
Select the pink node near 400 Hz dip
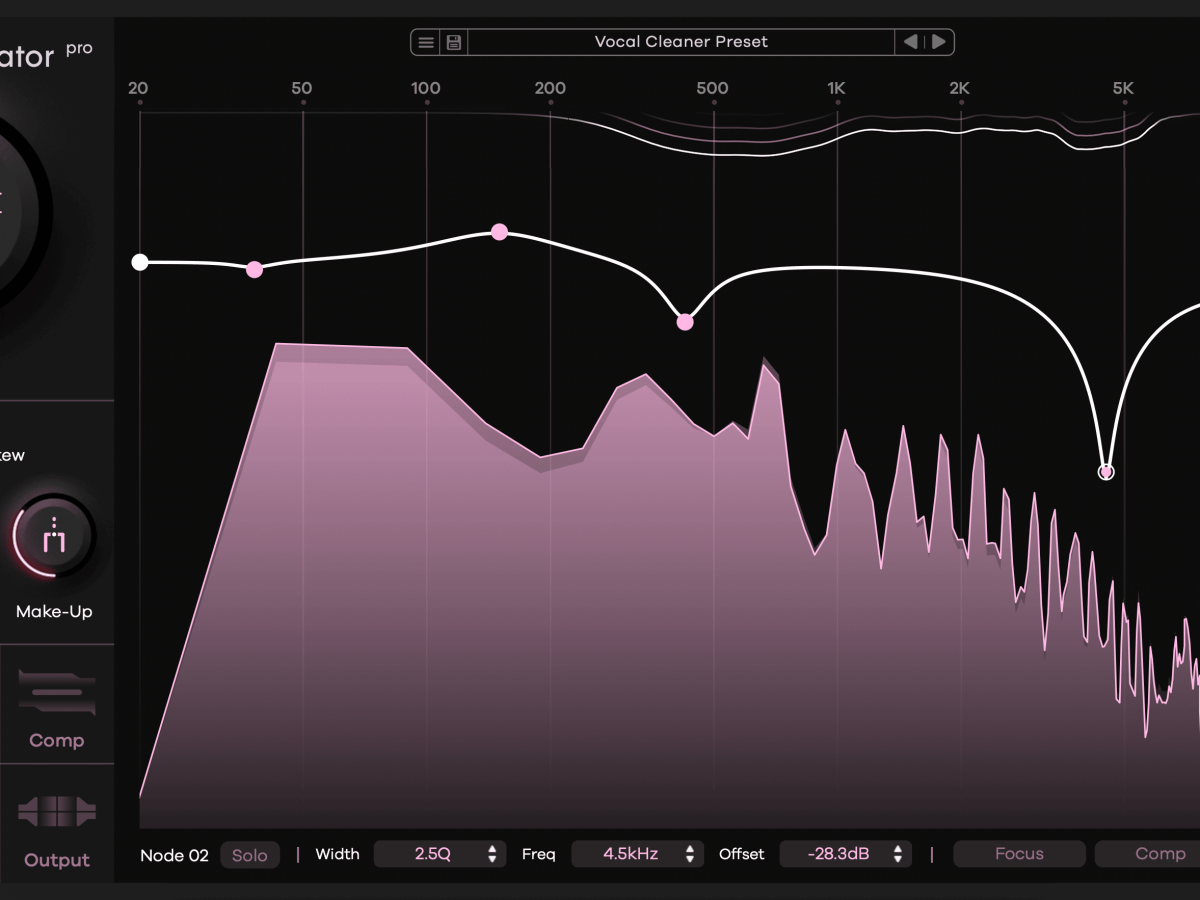pos(685,322)
